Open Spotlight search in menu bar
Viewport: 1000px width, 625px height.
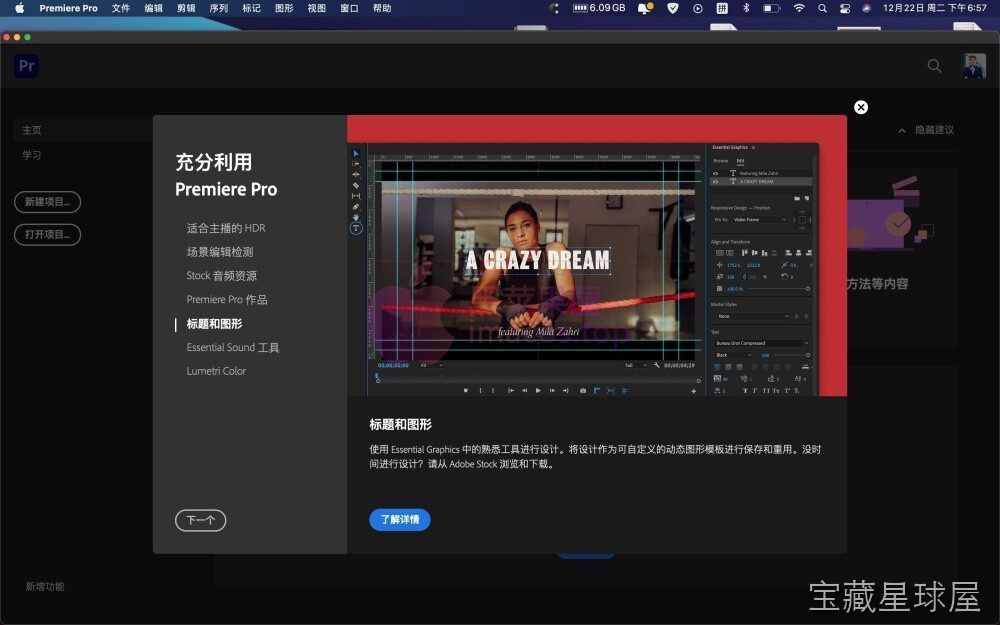click(823, 8)
